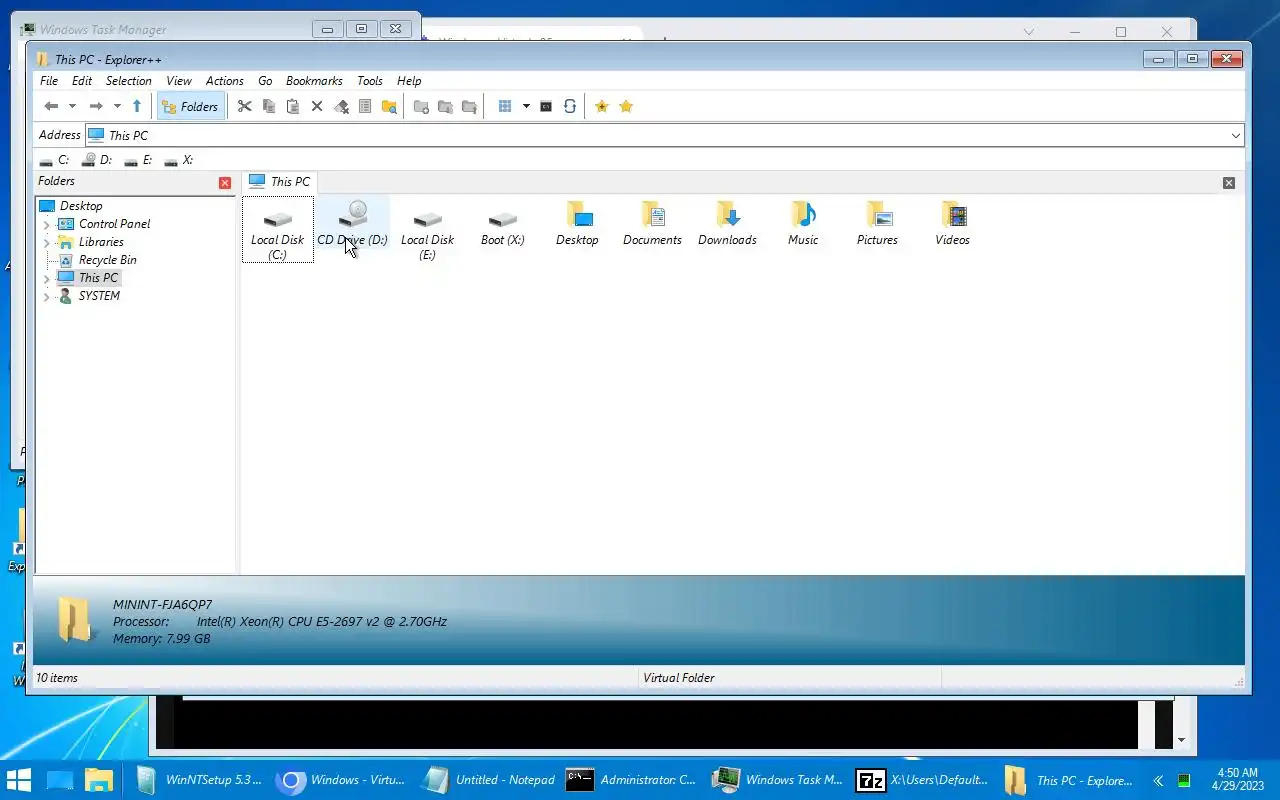Screen dimensions: 1280x800
Task: Select Libraries in the folder tree
Action: point(101,242)
